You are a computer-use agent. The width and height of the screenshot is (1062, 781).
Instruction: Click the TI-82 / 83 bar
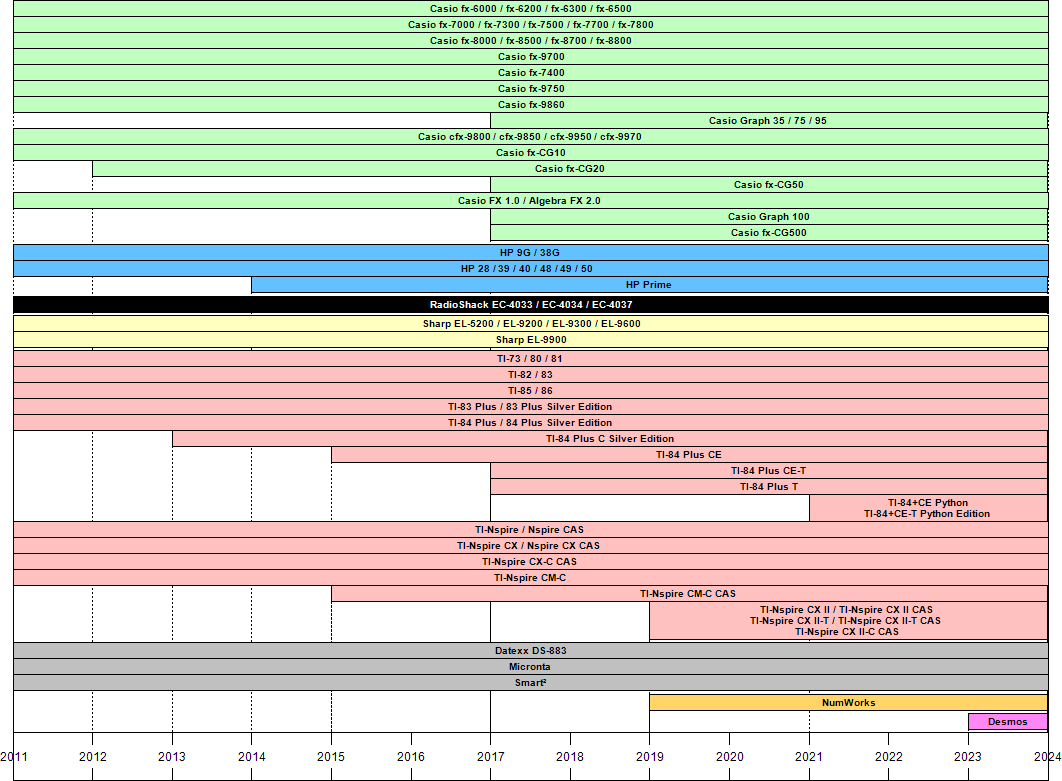tap(531, 375)
